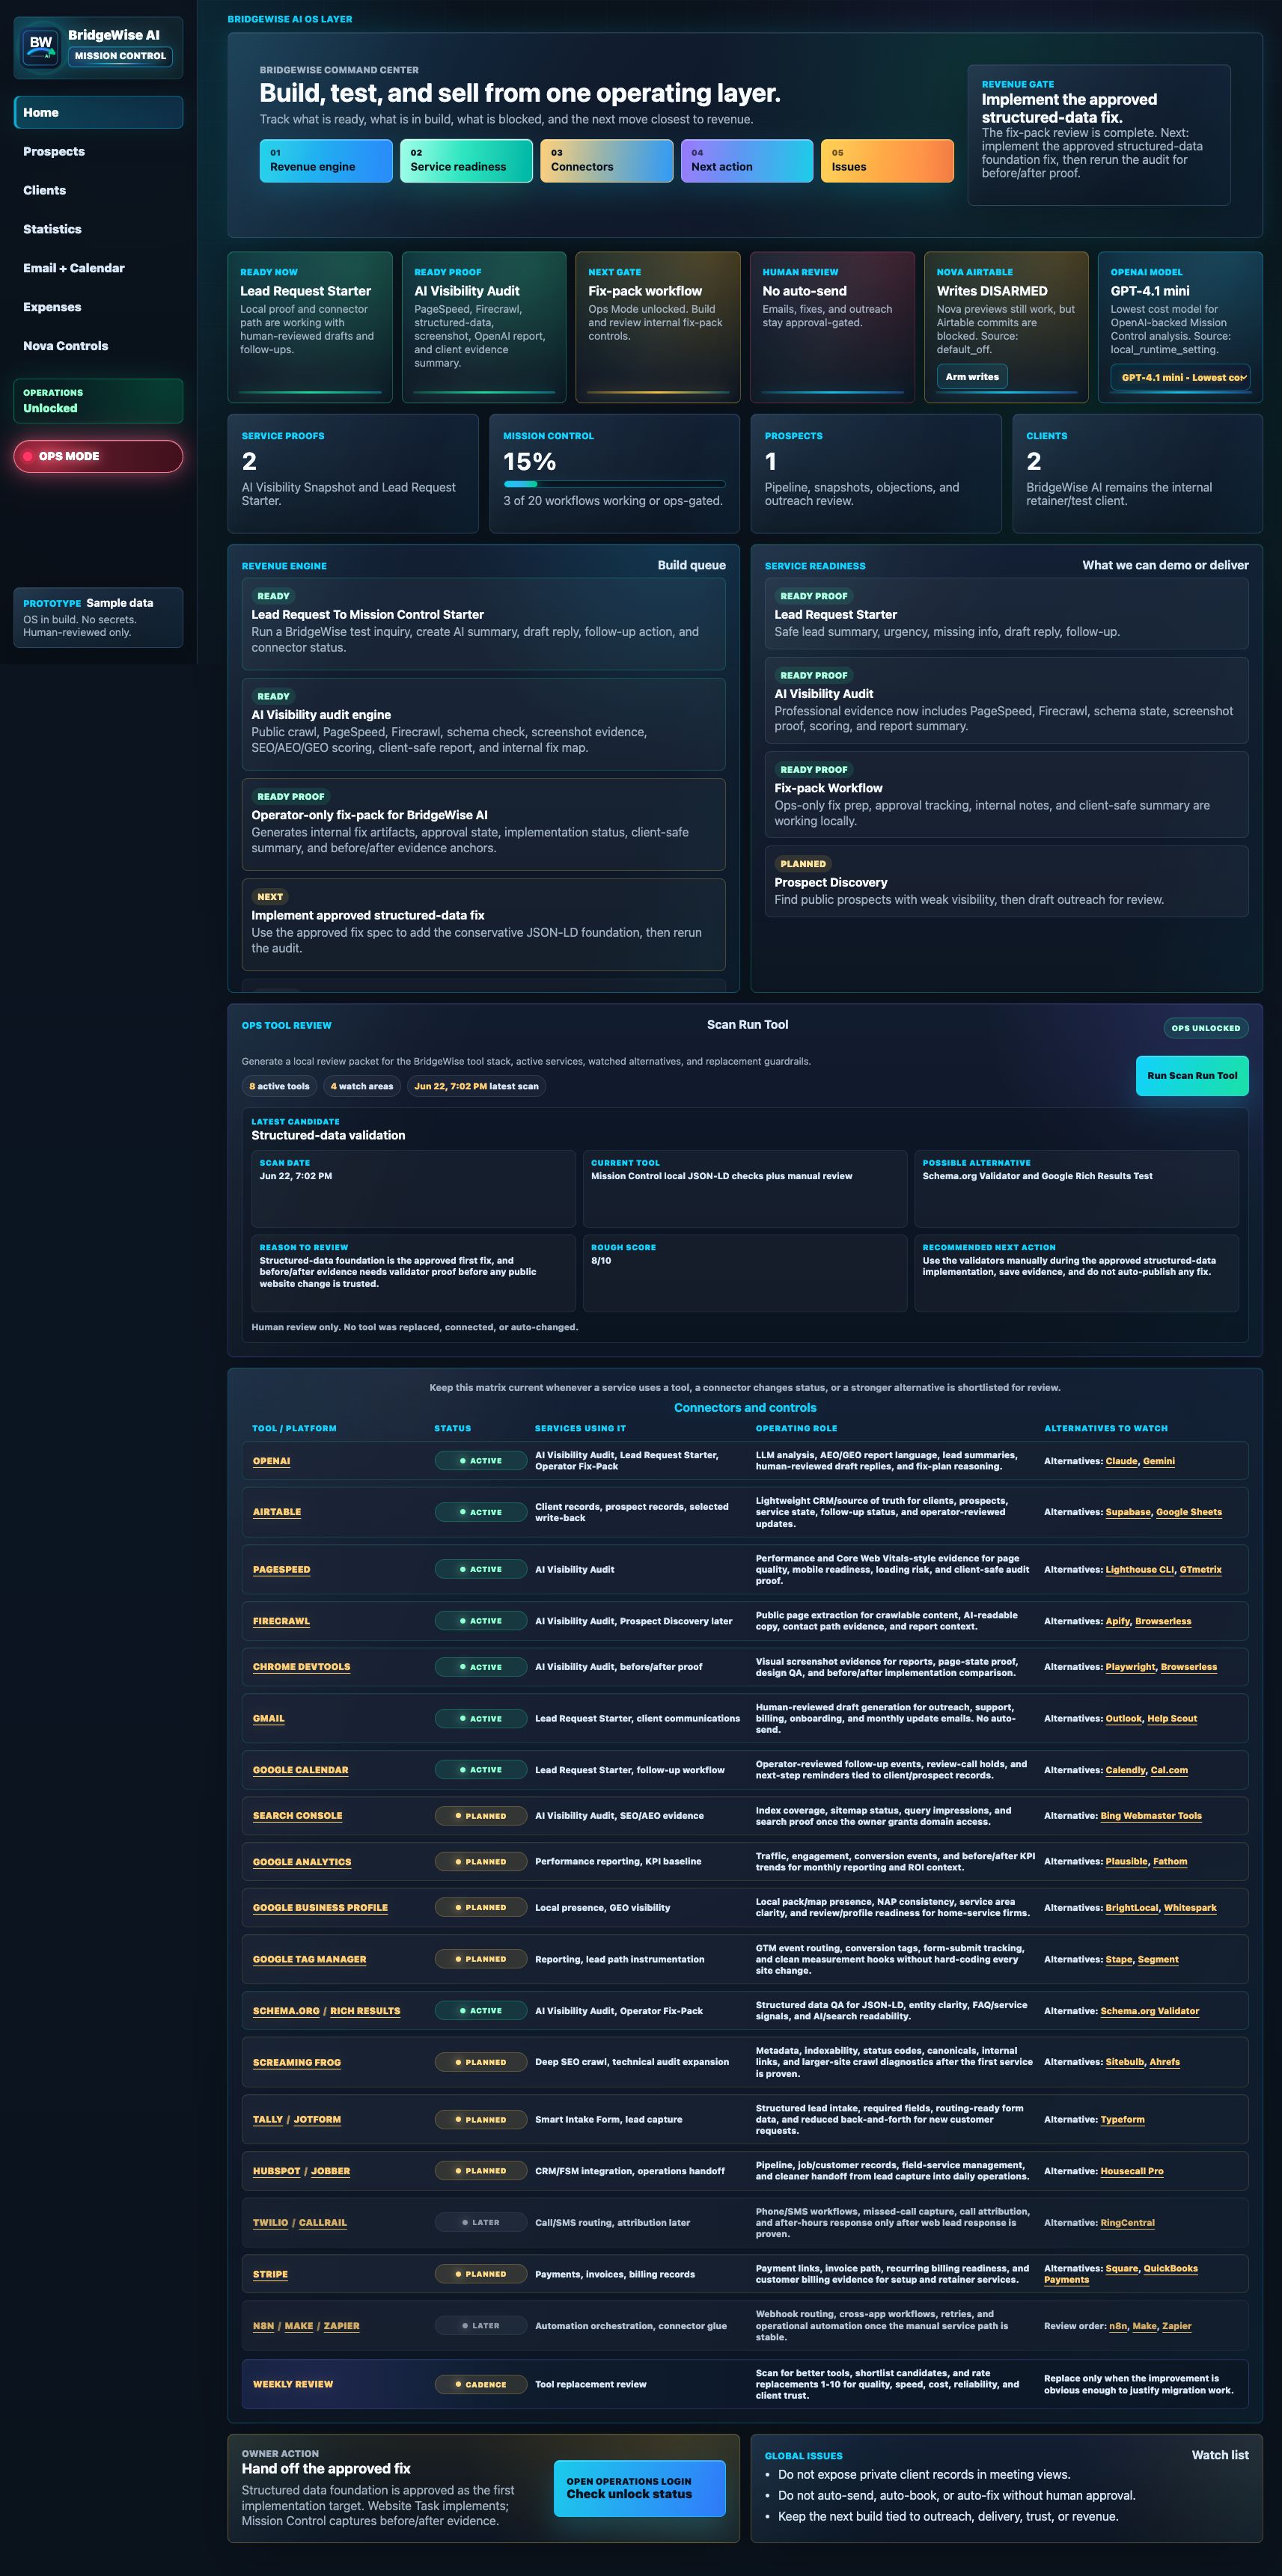This screenshot has width=1282, height=2576.
Task: Jump to the 01 Revenue engine tab
Action: click(x=326, y=160)
